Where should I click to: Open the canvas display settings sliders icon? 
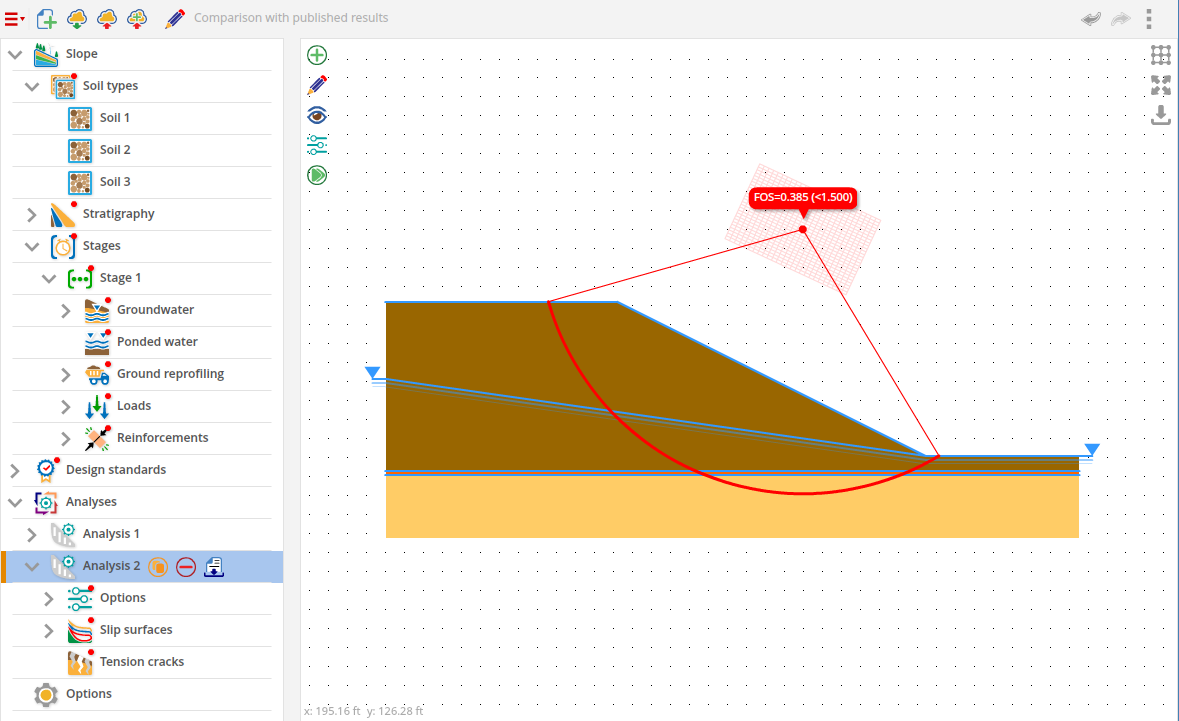[x=317, y=145]
